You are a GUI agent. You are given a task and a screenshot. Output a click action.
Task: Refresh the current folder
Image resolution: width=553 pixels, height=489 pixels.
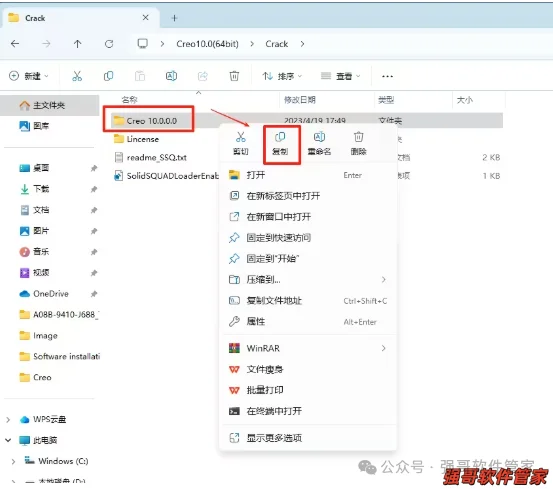tap(109, 44)
